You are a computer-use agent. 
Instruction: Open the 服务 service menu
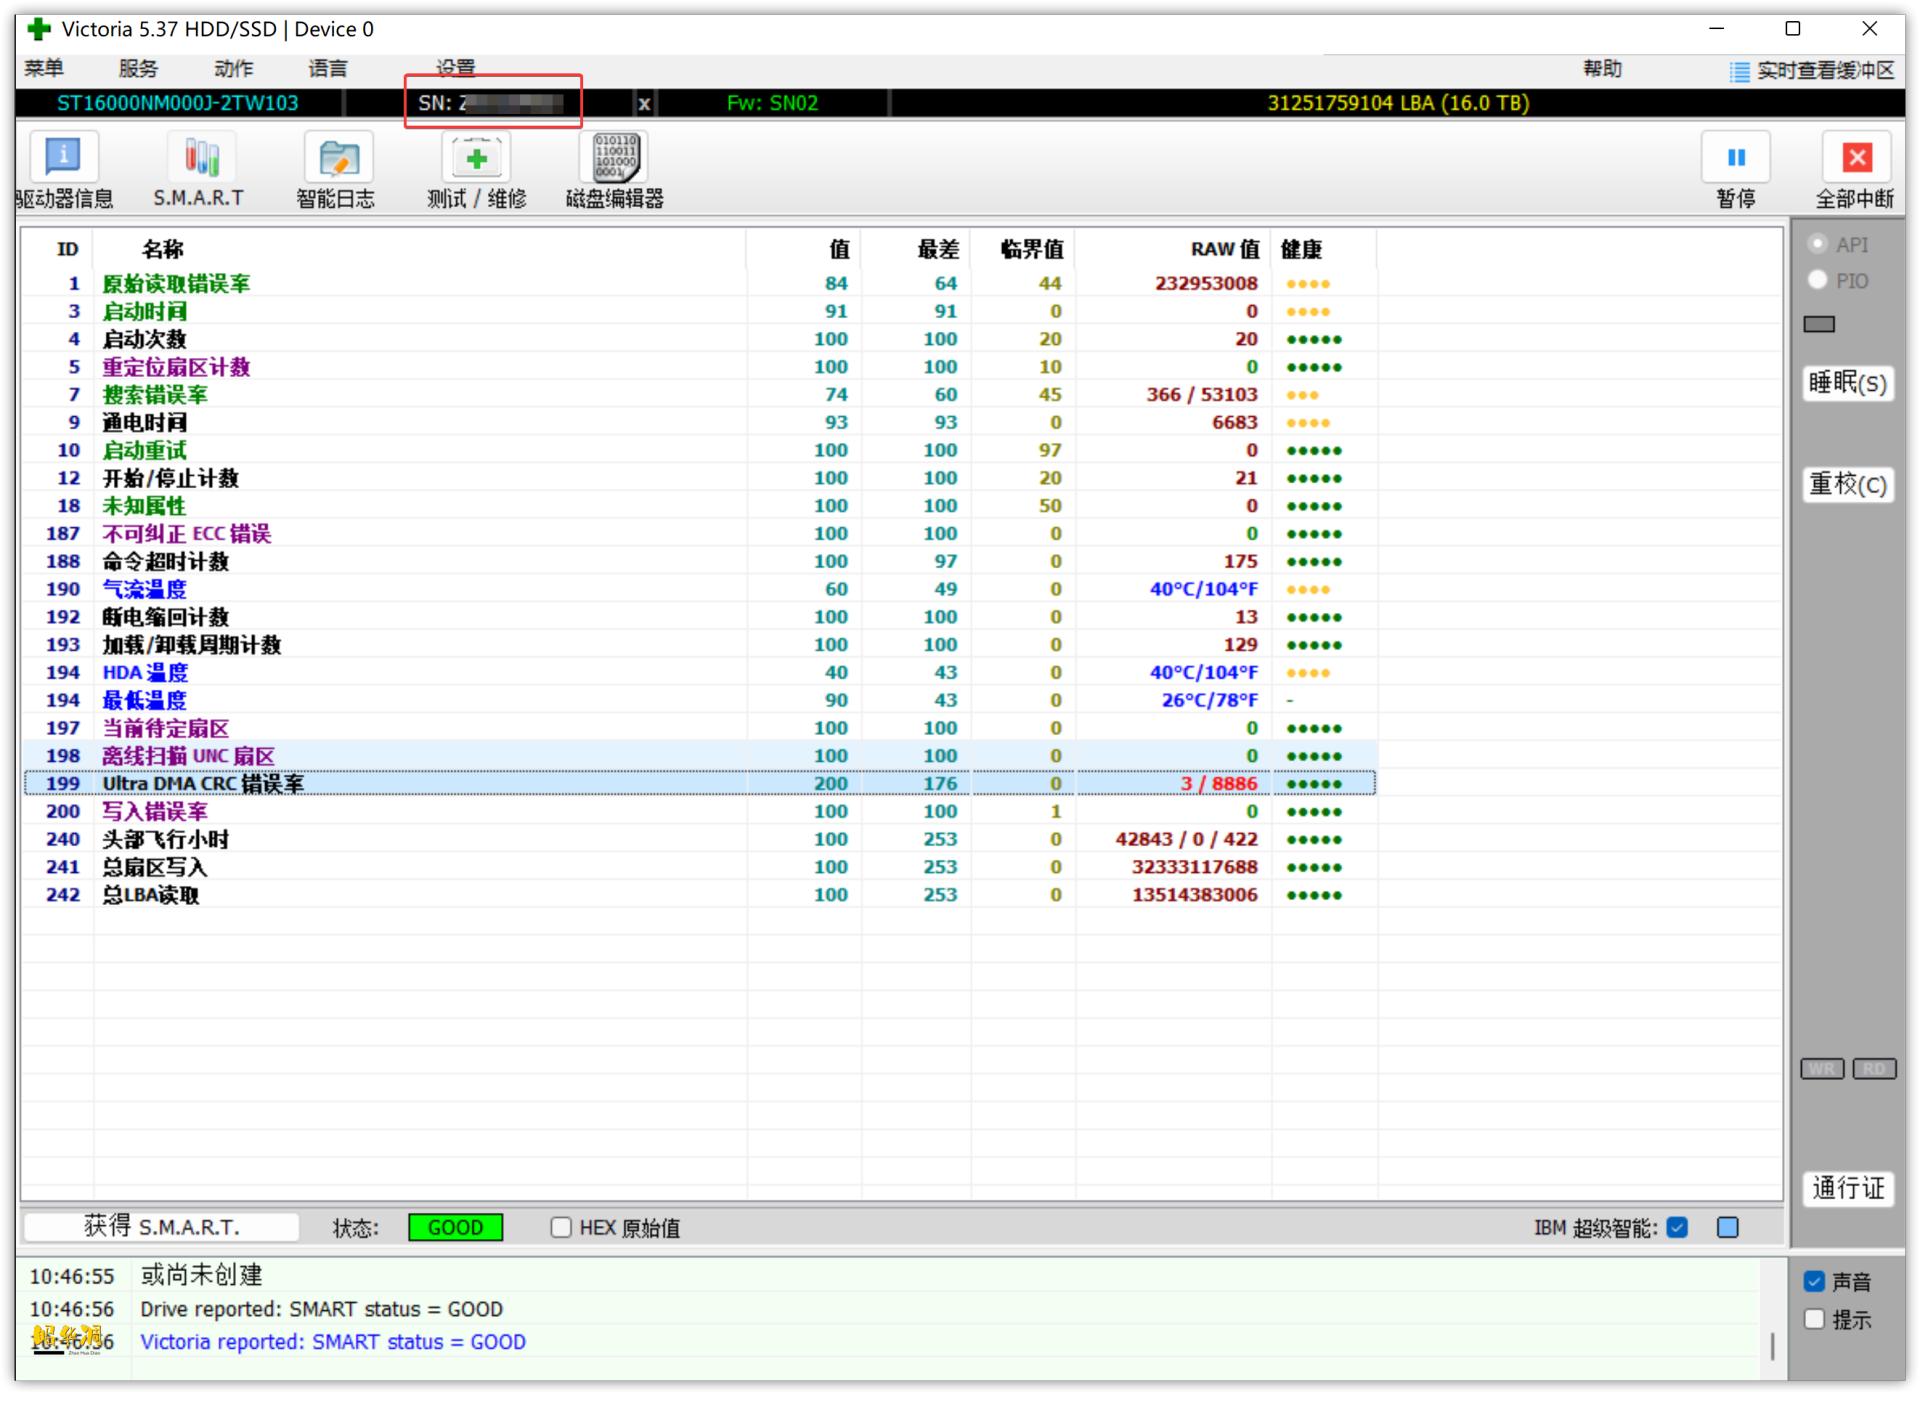[x=138, y=68]
